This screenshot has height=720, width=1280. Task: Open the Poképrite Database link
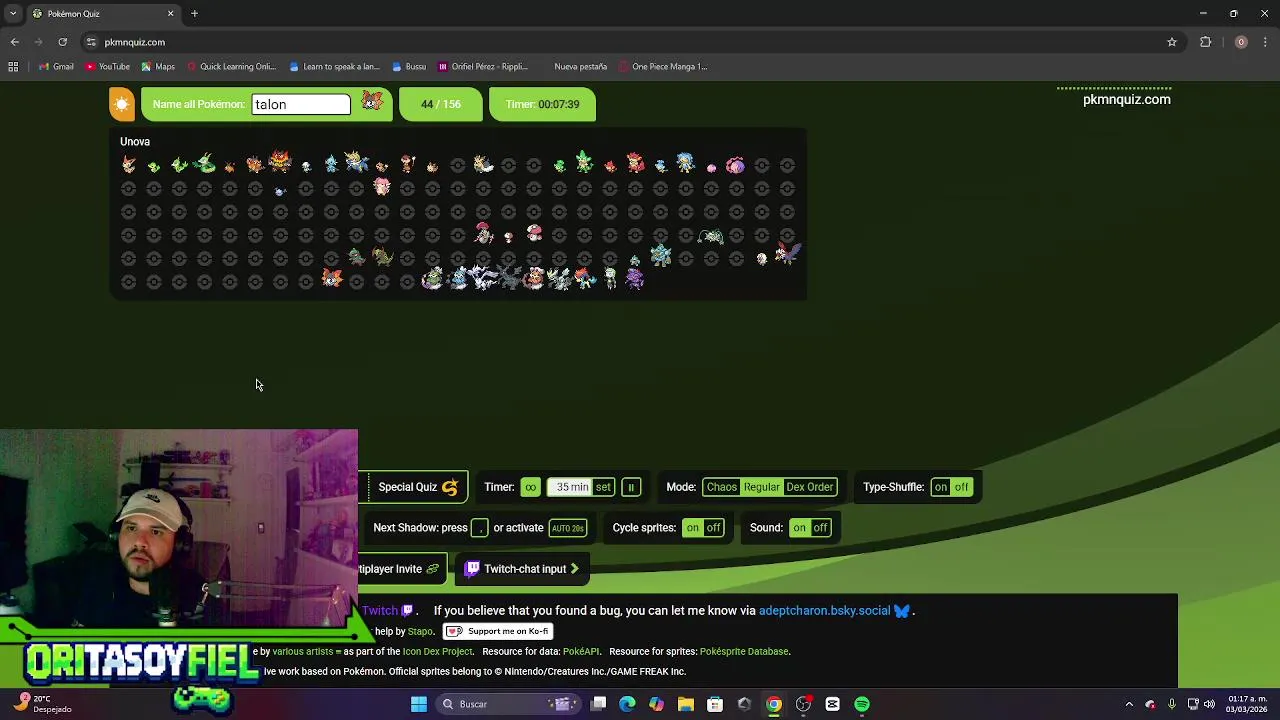coord(744,651)
